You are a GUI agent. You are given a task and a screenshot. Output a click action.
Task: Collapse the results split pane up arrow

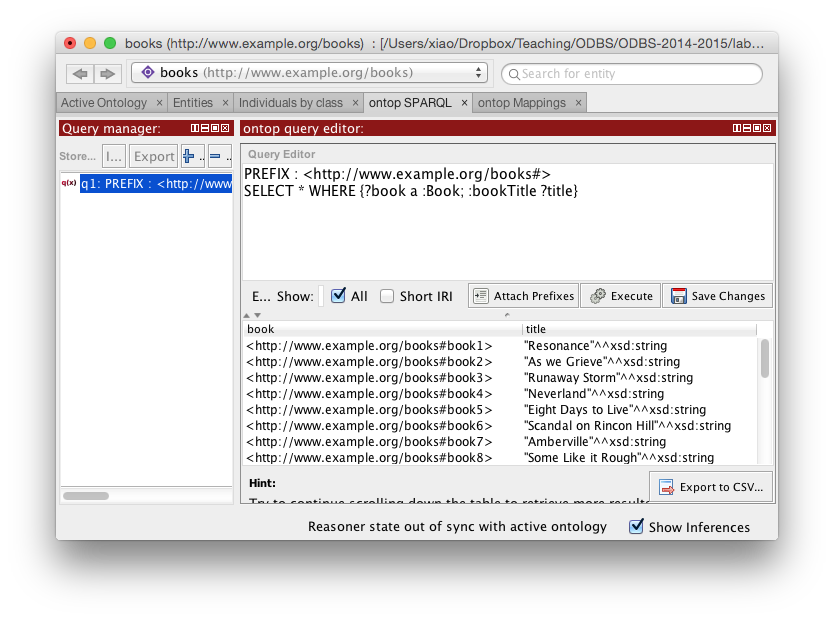246,315
